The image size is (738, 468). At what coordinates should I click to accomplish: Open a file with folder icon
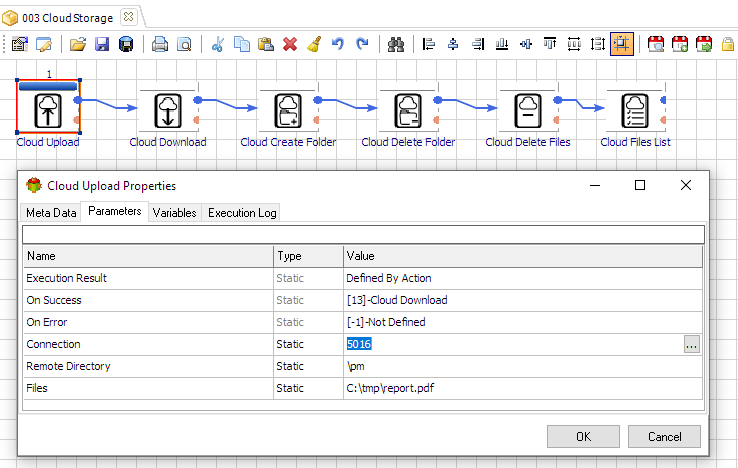78,44
